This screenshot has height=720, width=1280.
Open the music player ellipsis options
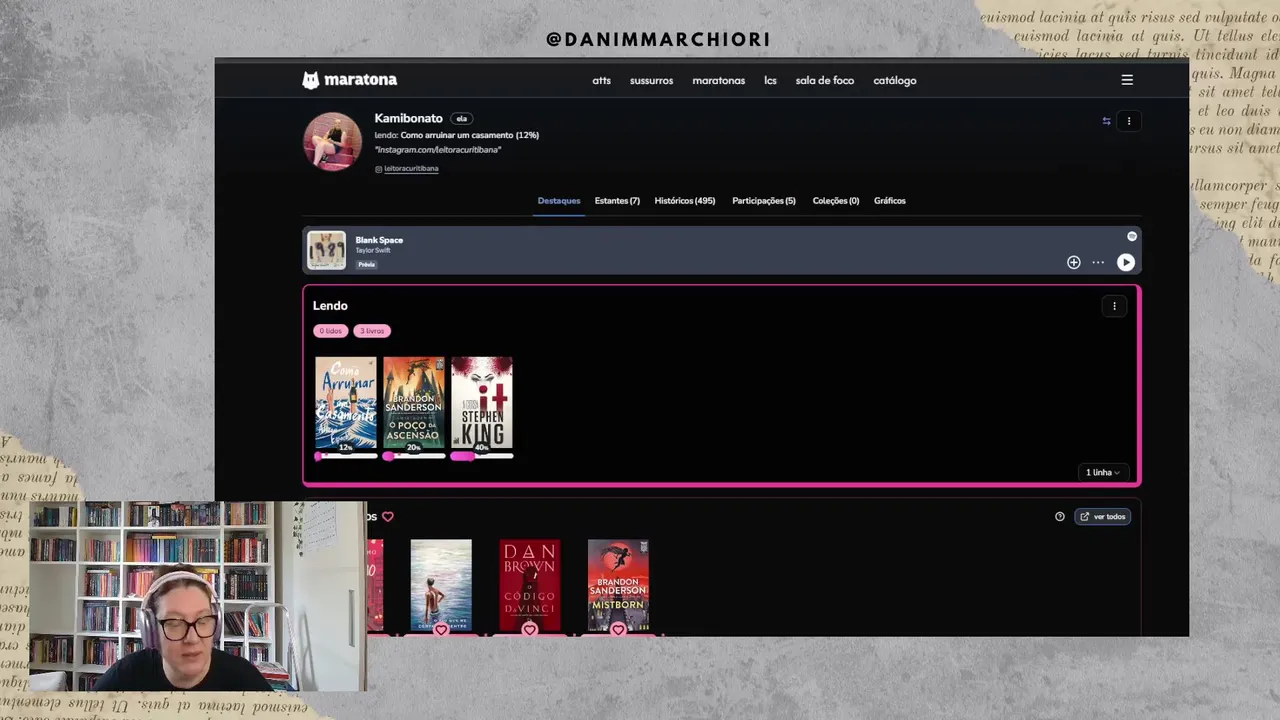pyautogui.click(x=1098, y=262)
